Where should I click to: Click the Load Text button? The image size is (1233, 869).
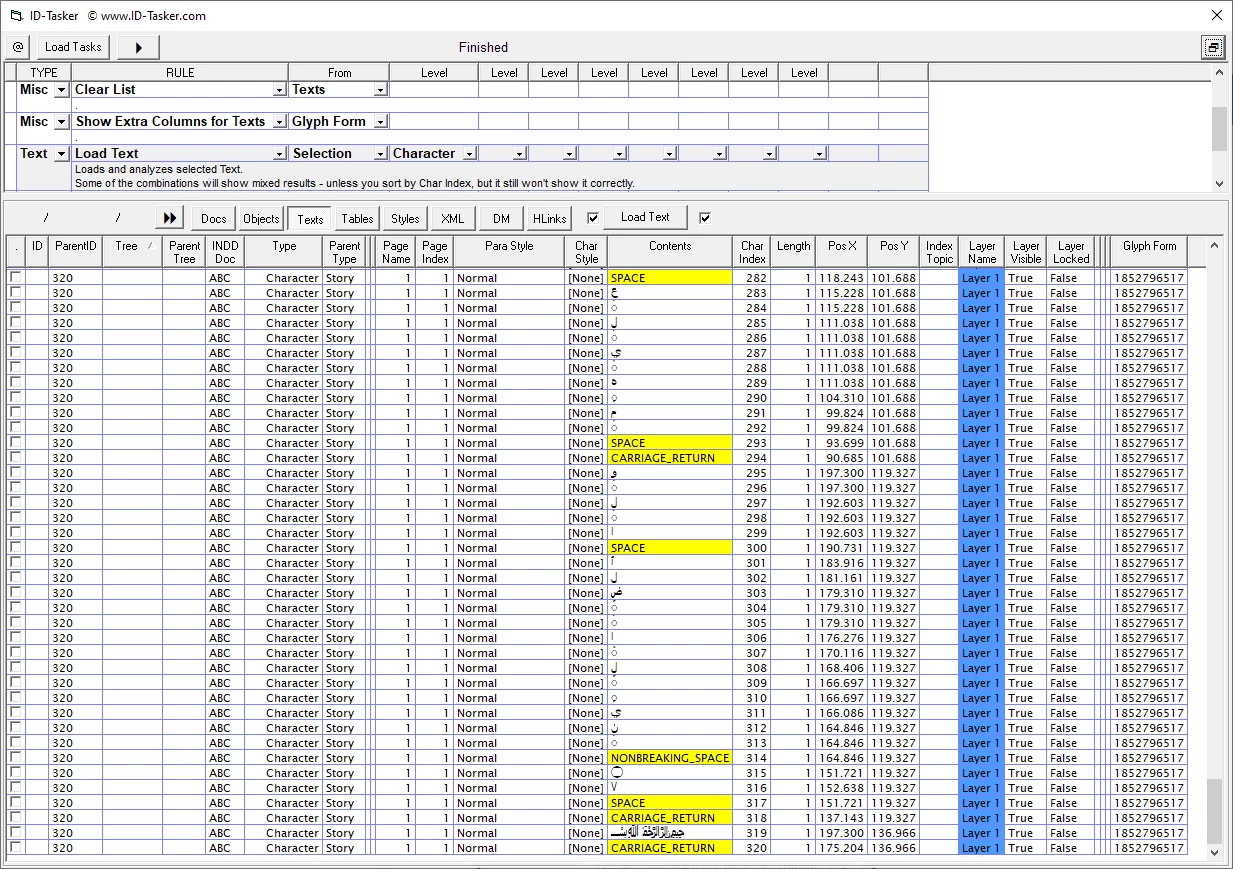coord(645,217)
